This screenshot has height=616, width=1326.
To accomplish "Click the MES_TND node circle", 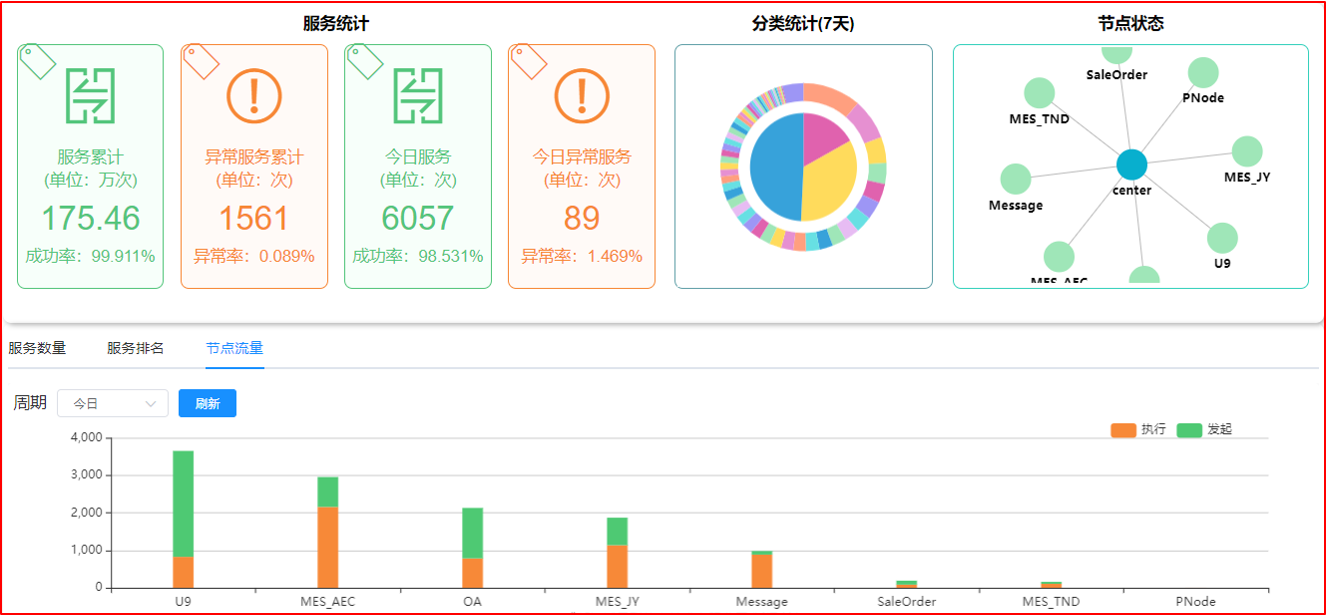I will pyautogui.click(x=1039, y=94).
